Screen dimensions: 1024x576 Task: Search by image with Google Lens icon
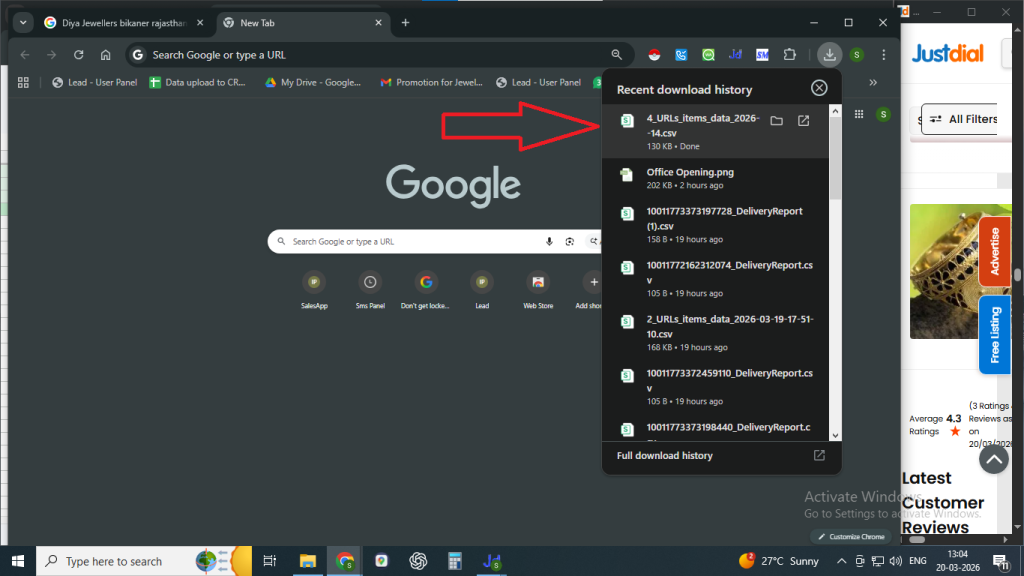pyautogui.click(x=570, y=241)
